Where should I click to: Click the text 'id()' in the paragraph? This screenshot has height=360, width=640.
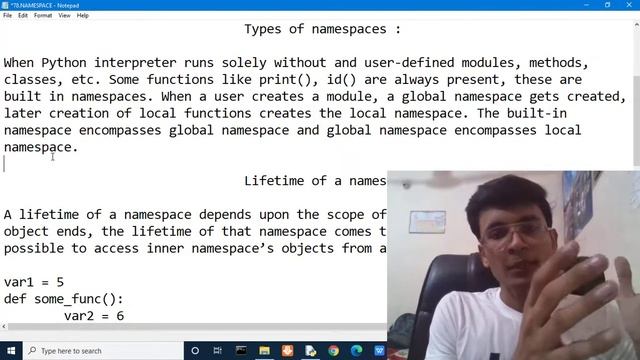(x=341, y=80)
